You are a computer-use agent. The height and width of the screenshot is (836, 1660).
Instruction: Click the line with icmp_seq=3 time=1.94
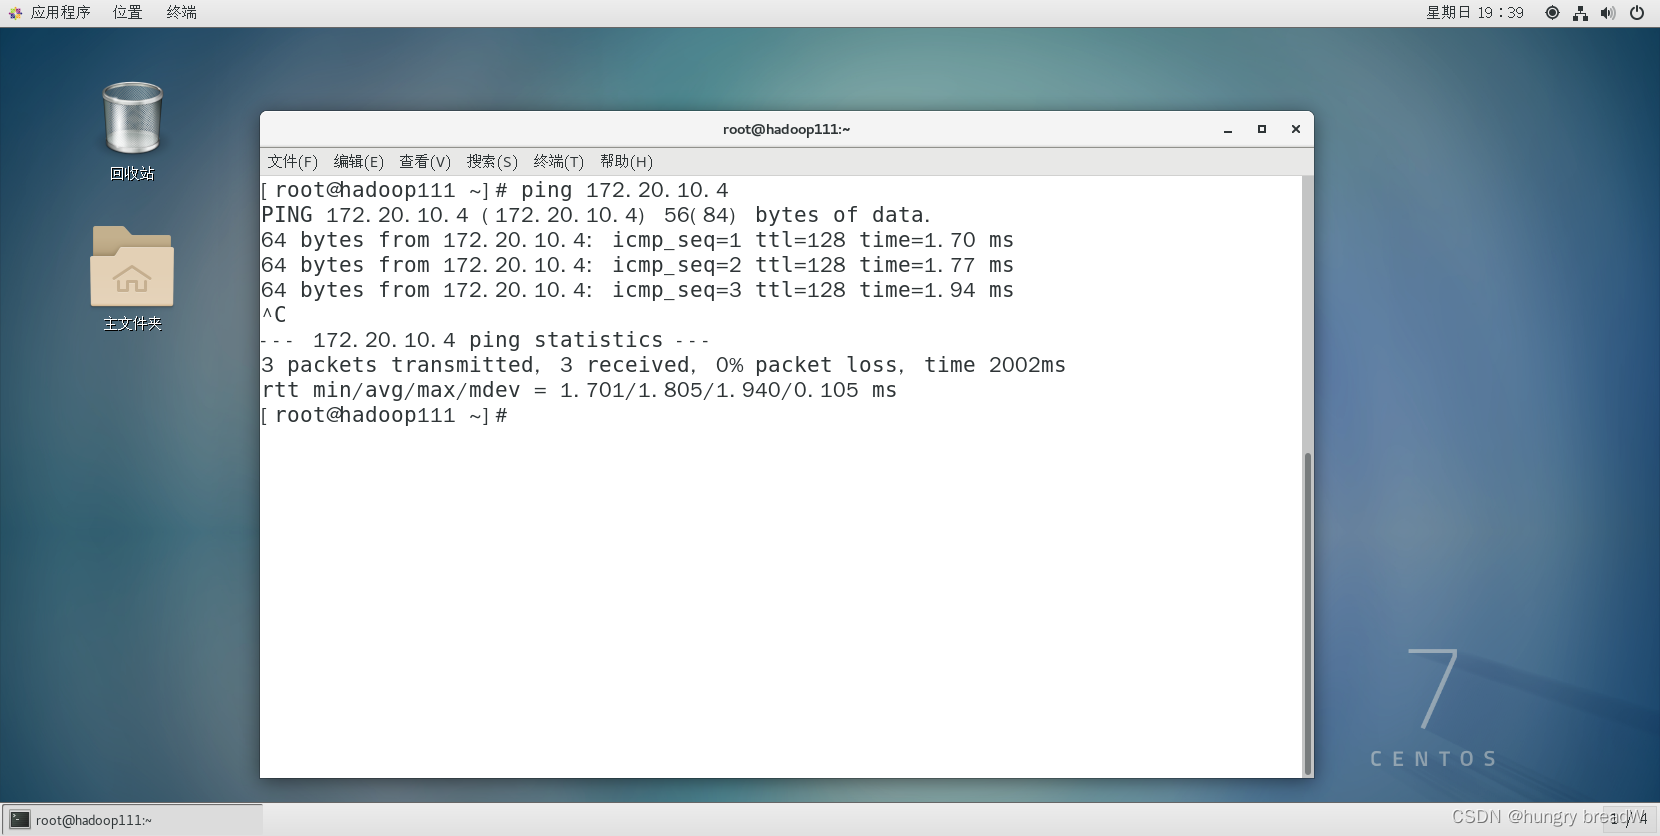tap(637, 290)
